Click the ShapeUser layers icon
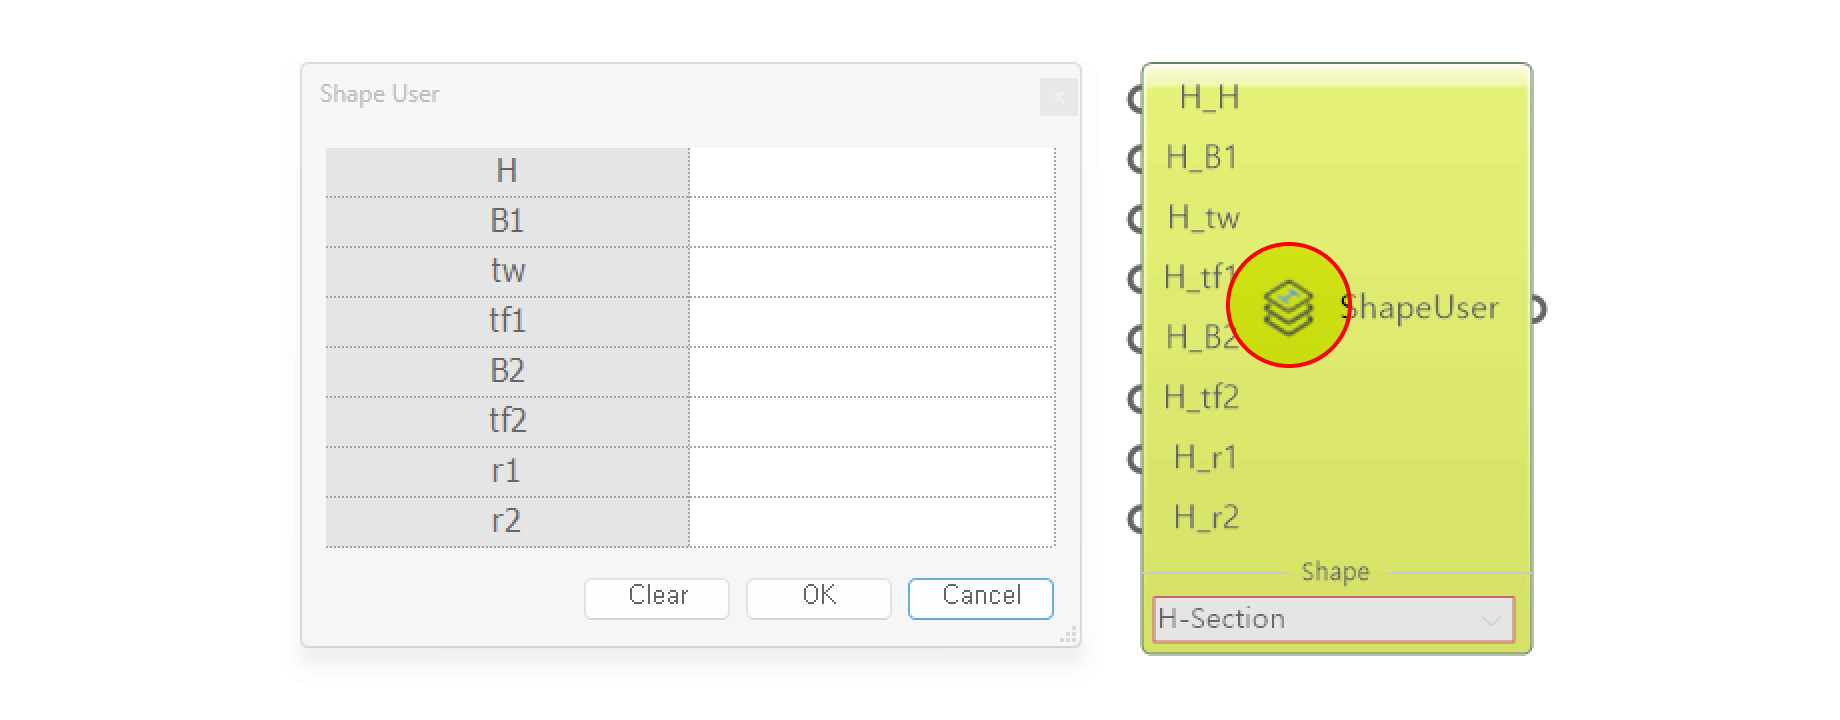This screenshot has height=720, width=1840. (1288, 307)
